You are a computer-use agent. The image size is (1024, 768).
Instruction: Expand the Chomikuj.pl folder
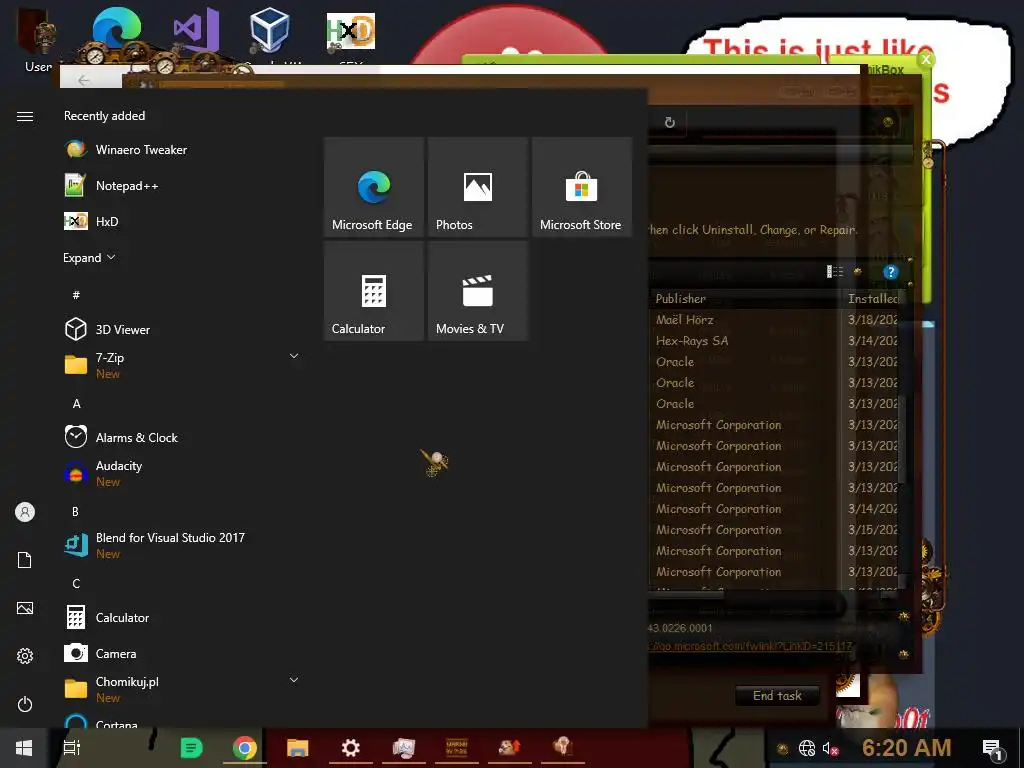294,680
